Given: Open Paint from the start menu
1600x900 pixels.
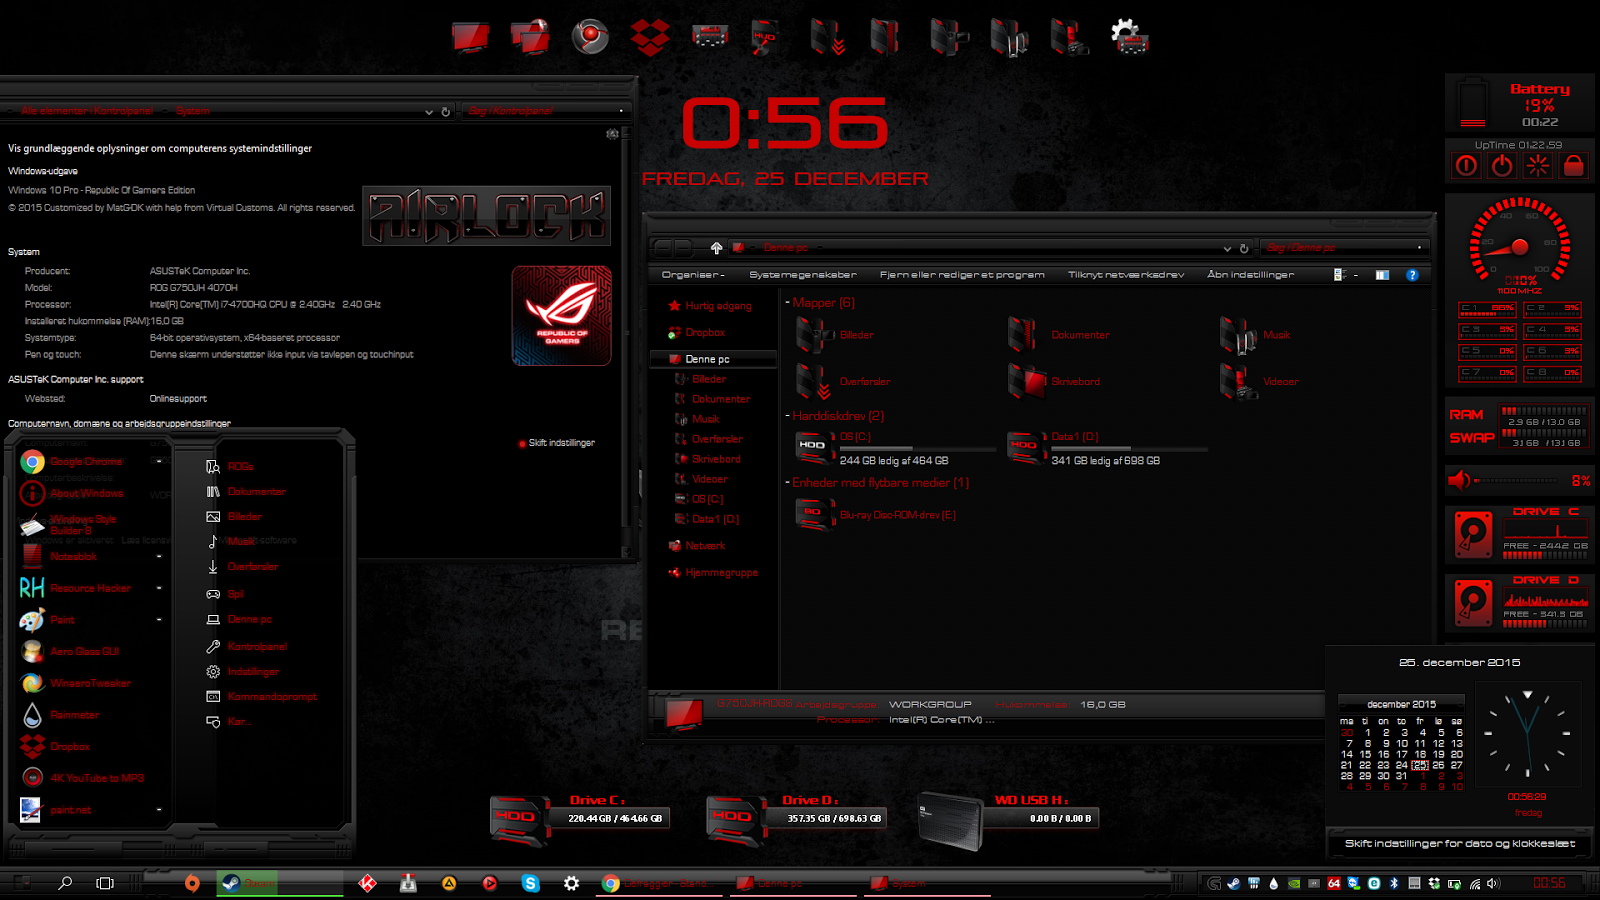Looking at the screenshot, I should pos(62,620).
